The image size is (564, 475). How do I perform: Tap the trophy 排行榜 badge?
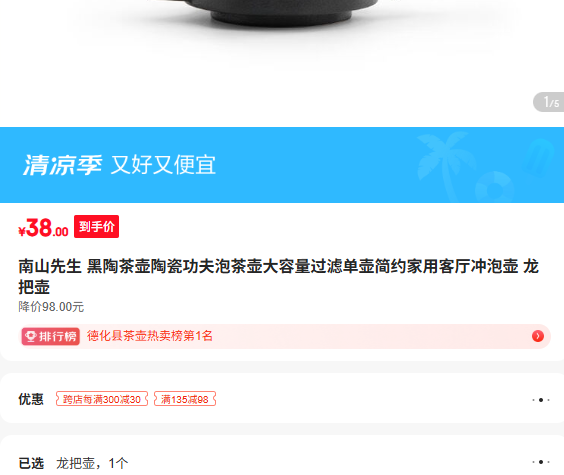51,337
